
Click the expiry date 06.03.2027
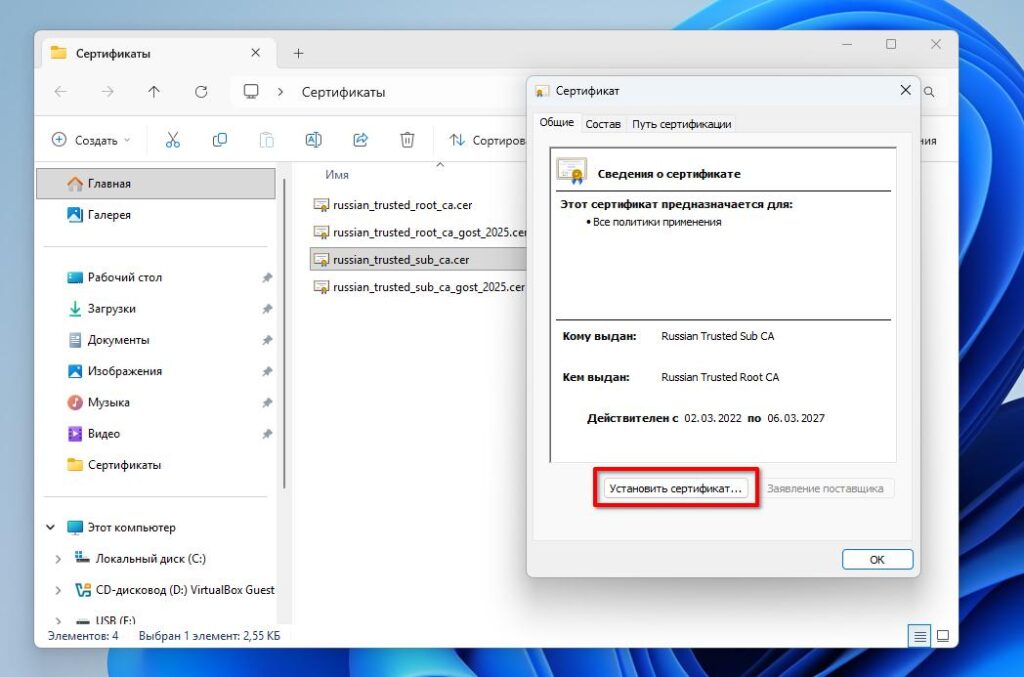click(x=795, y=418)
